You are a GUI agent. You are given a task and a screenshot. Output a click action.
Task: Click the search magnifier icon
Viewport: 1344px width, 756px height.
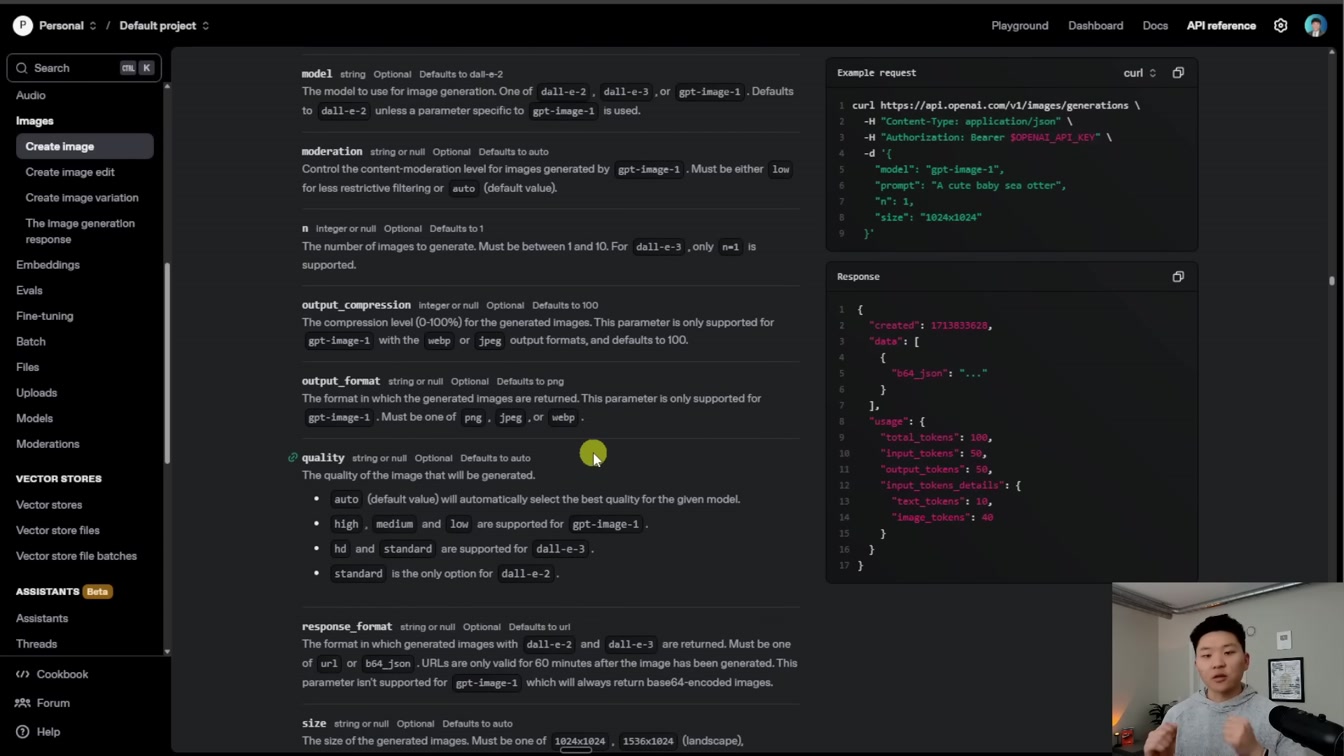[x=21, y=68]
